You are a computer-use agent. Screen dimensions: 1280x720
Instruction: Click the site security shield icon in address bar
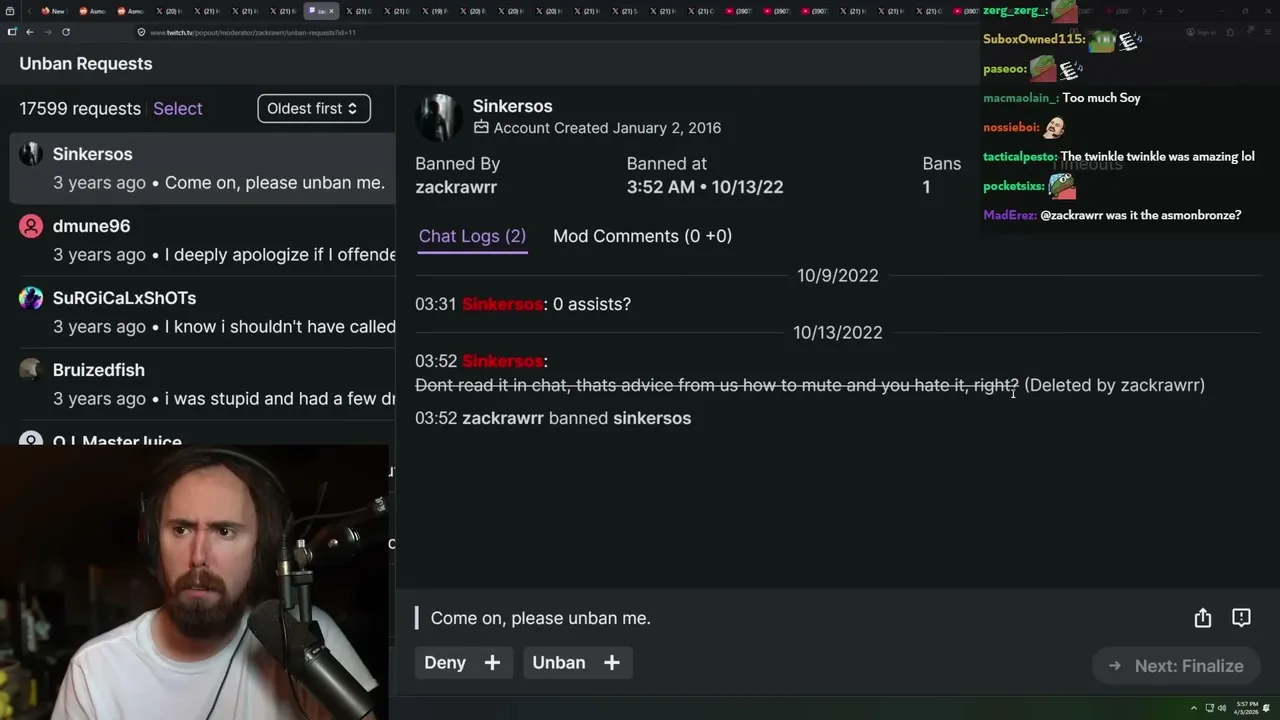pyautogui.click(x=141, y=32)
